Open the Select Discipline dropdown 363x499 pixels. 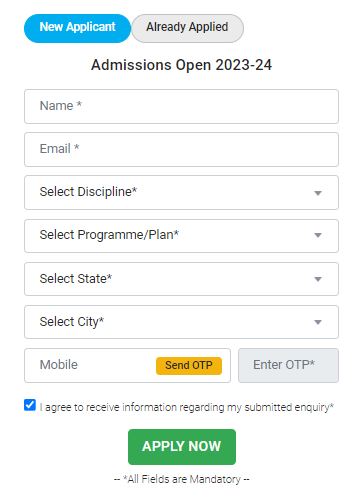[x=181, y=193]
